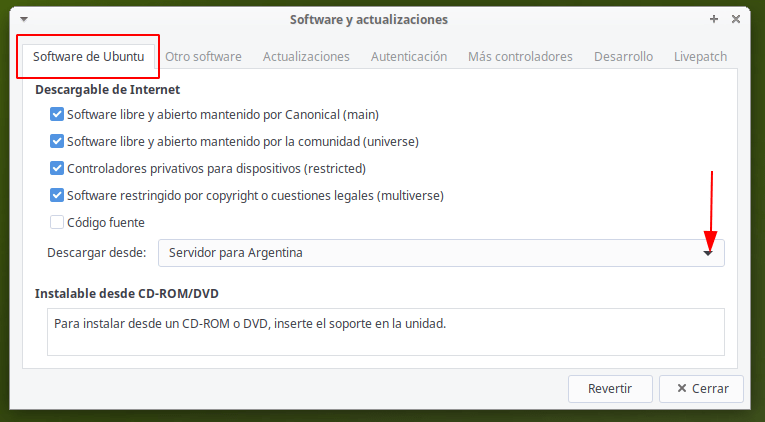The height and width of the screenshot is (422, 765).
Task: Open the Servidor para Argentina combo box
Action: [x=441, y=253]
